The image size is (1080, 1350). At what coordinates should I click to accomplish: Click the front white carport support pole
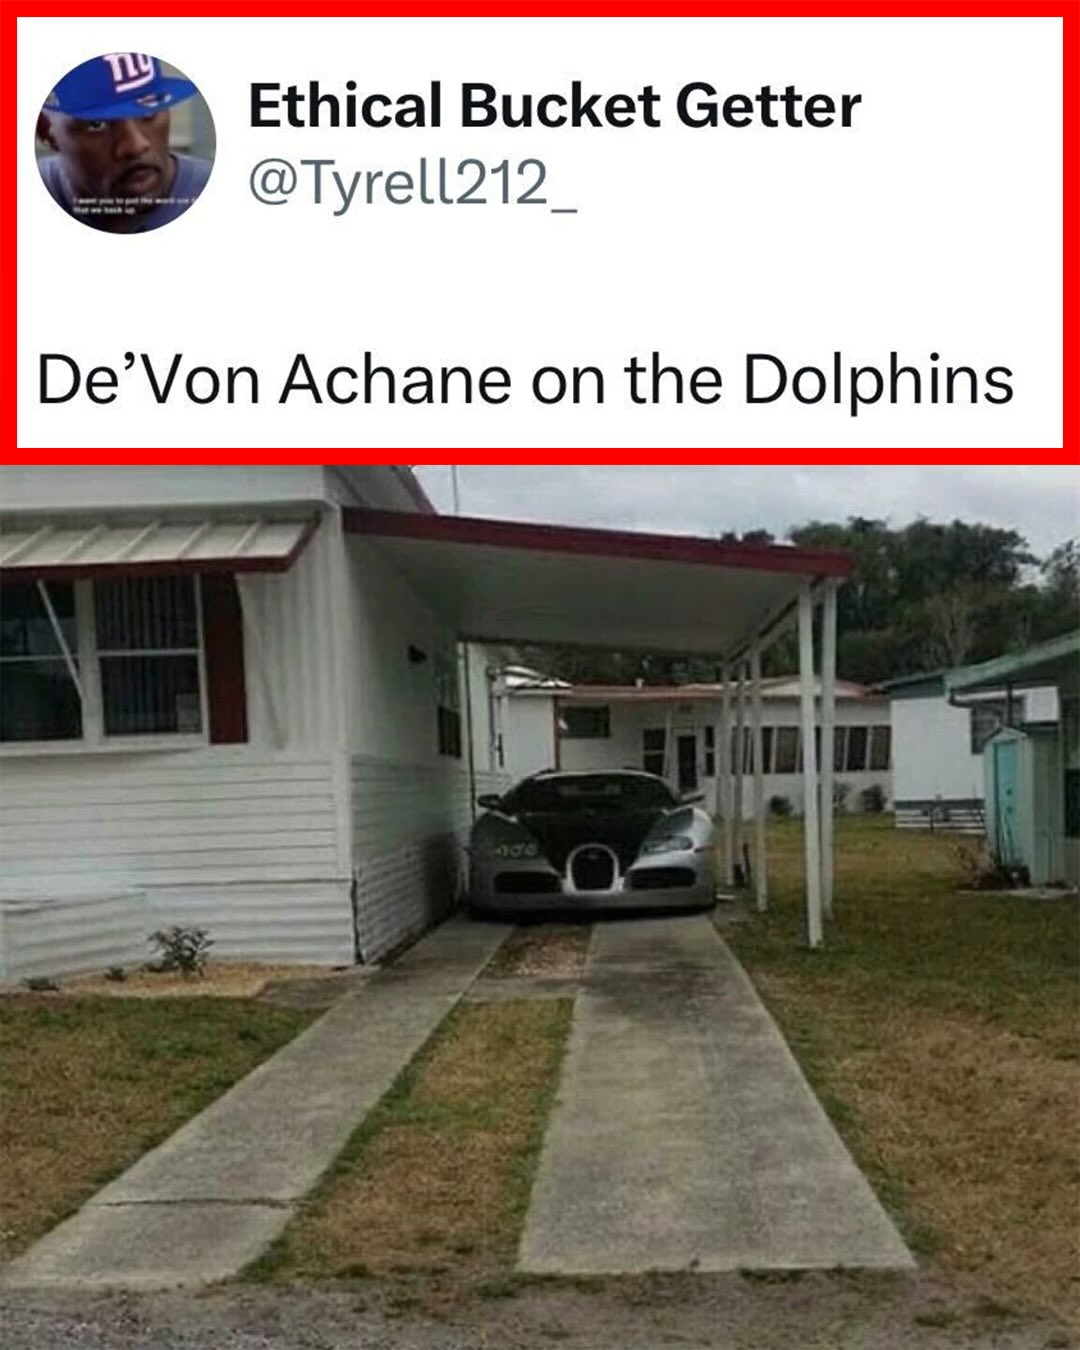click(x=810, y=764)
